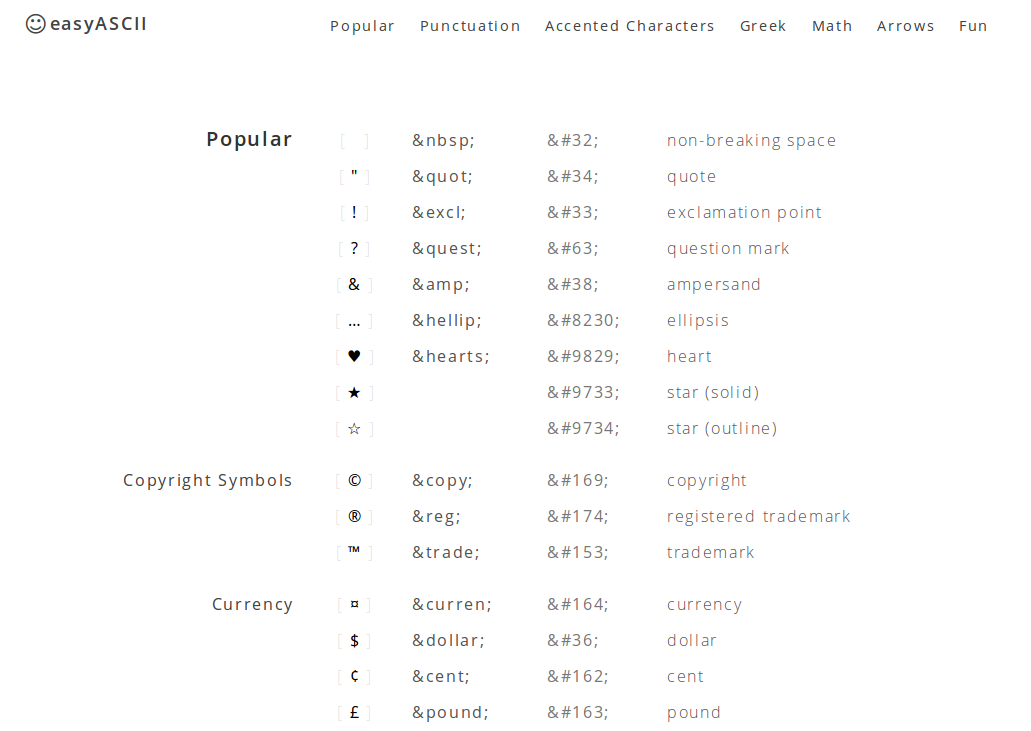Jump to the Arrows section
The height and width of the screenshot is (731, 1031).
[905, 26]
